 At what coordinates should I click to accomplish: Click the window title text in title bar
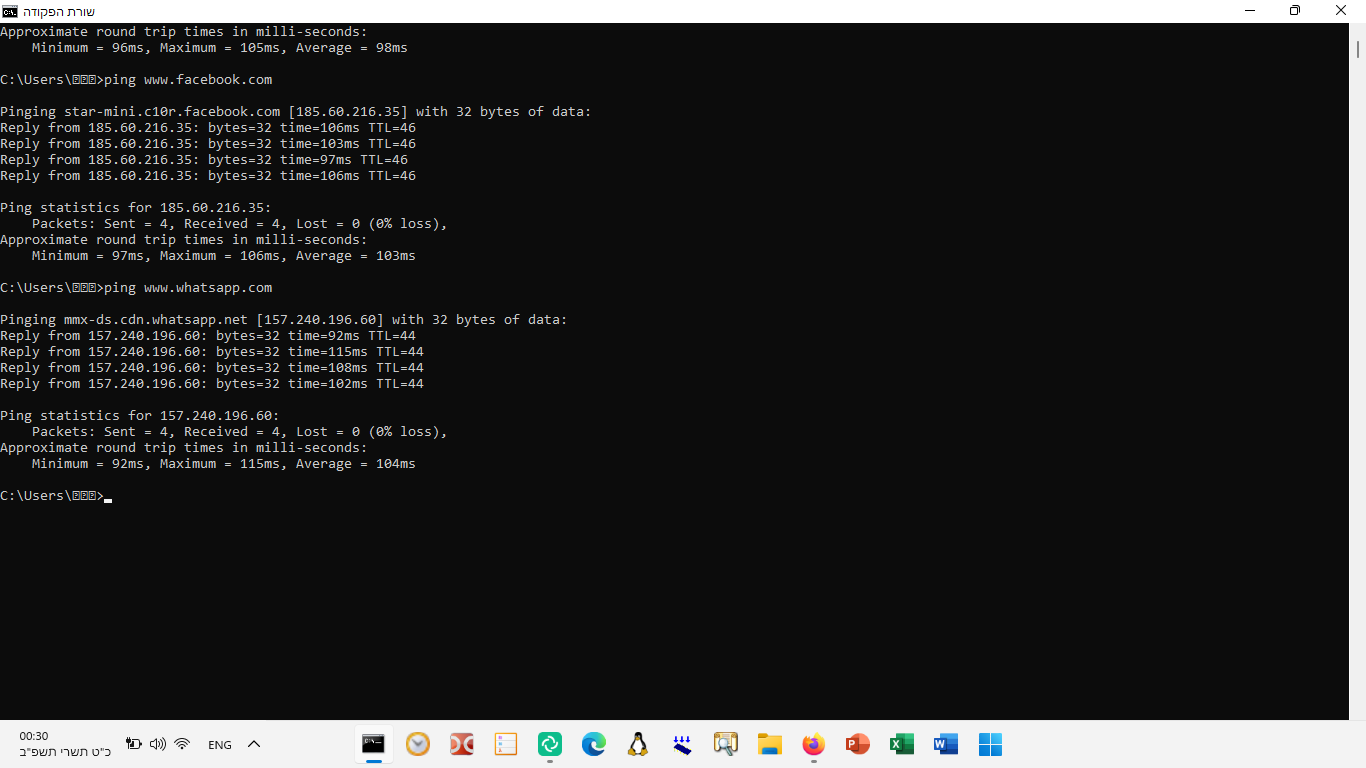(58, 11)
